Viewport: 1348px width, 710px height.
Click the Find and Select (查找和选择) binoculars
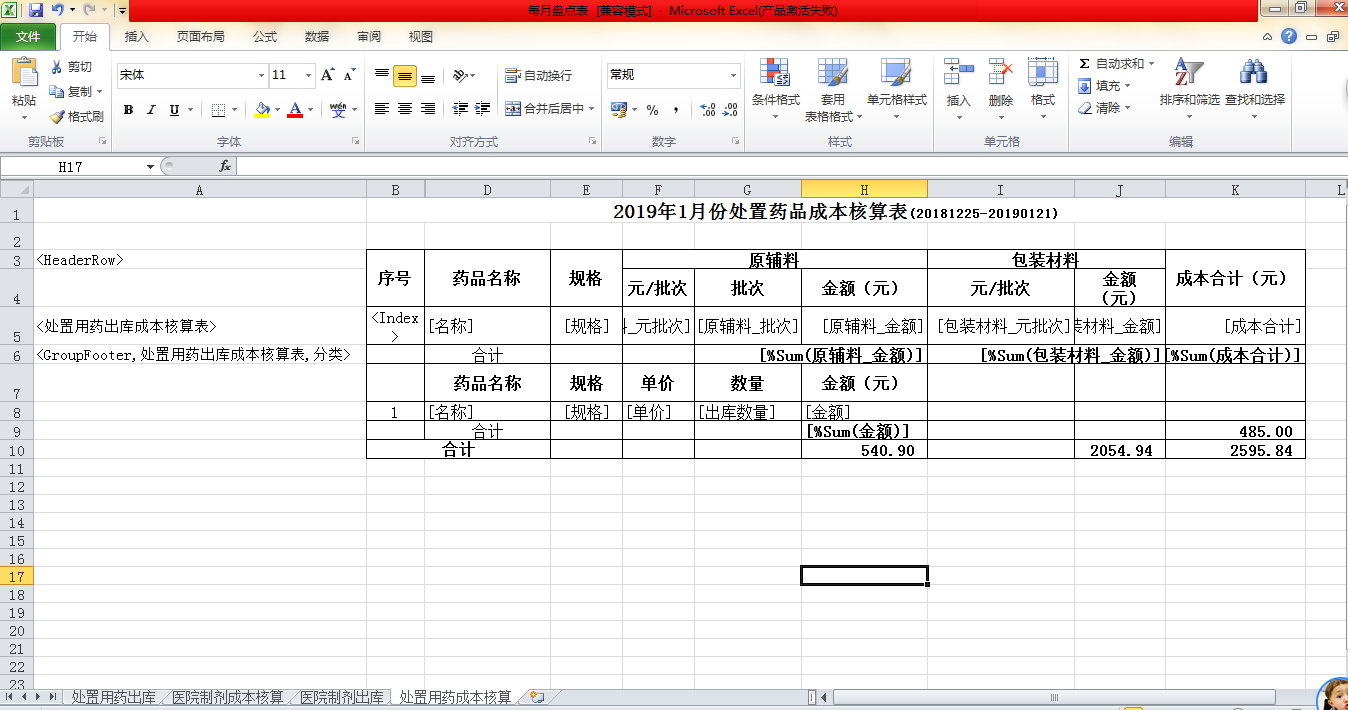1254,73
